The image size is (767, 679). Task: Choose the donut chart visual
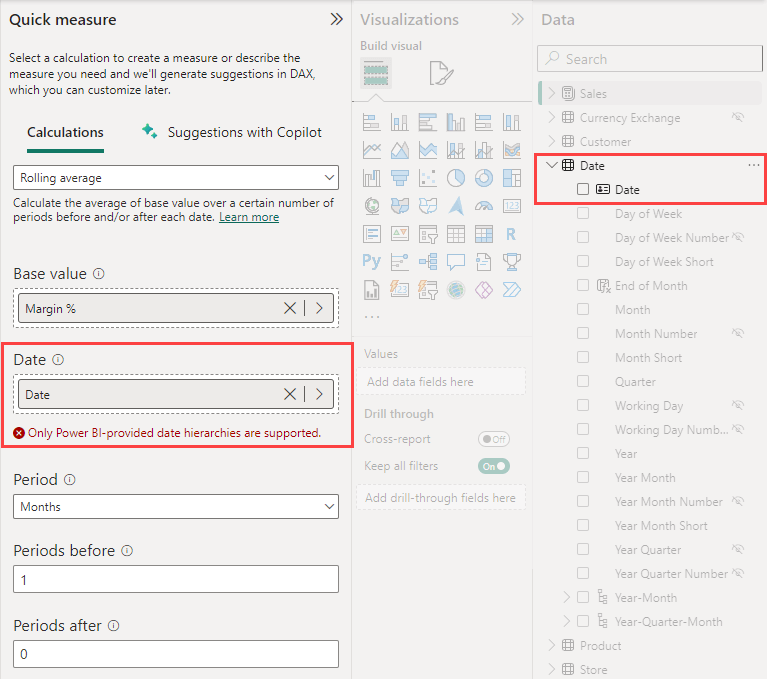pyautogui.click(x=484, y=178)
